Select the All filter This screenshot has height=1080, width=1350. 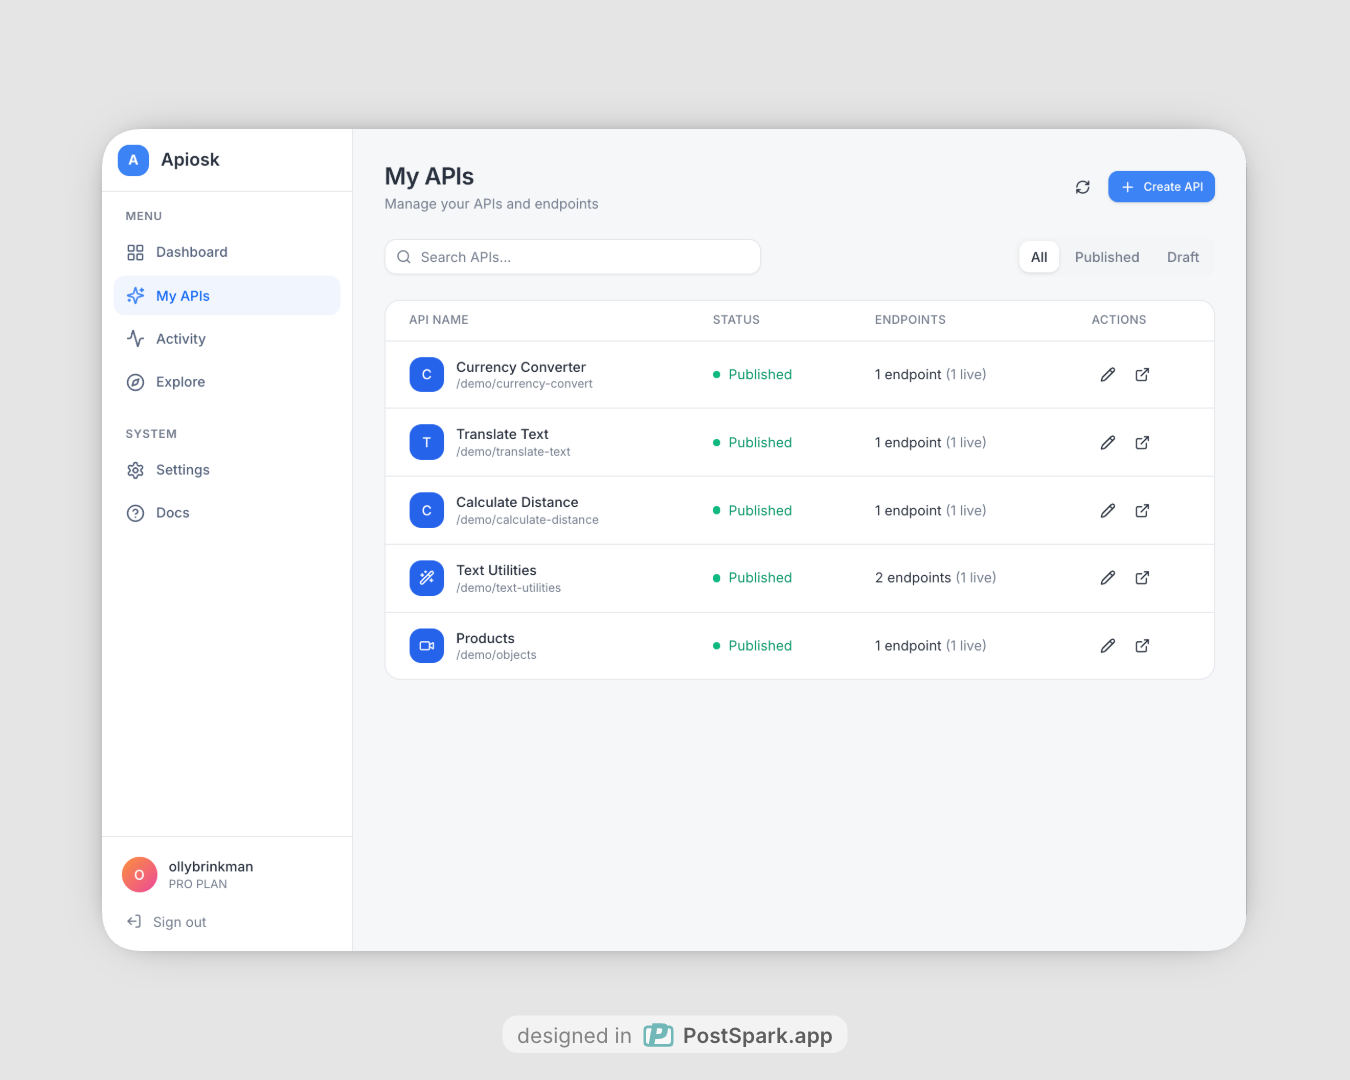coord(1038,257)
